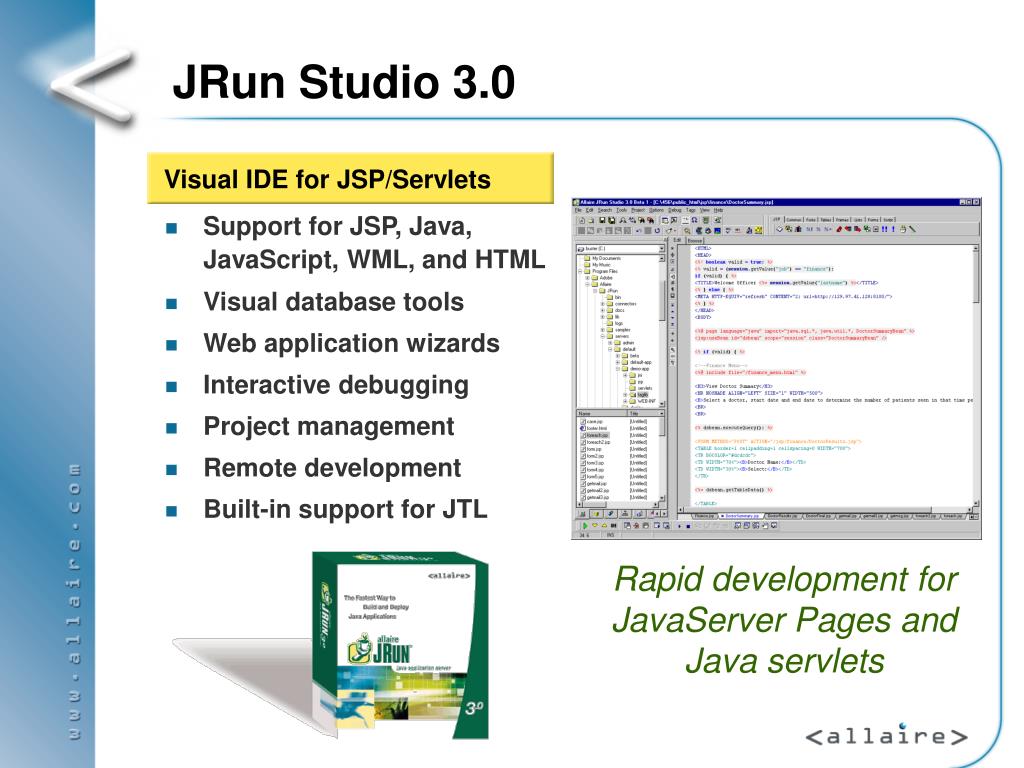Click the JRun product box image

coord(400,645)
